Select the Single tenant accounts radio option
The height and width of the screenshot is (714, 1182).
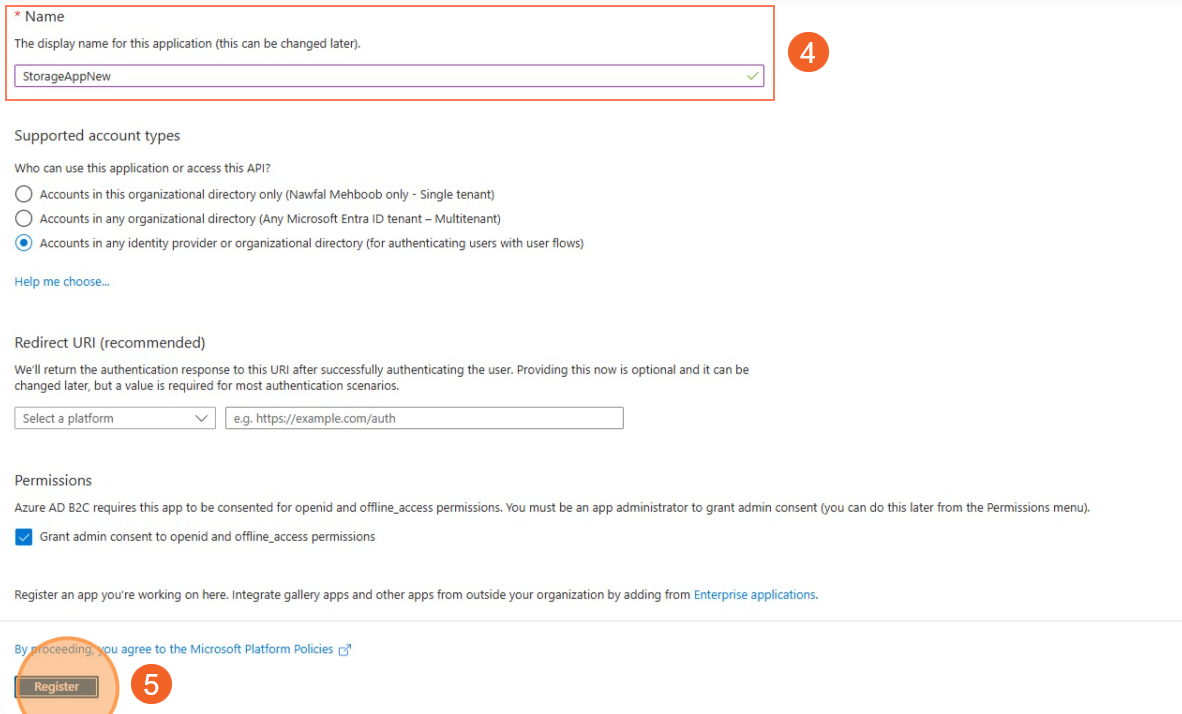[24, 194]
